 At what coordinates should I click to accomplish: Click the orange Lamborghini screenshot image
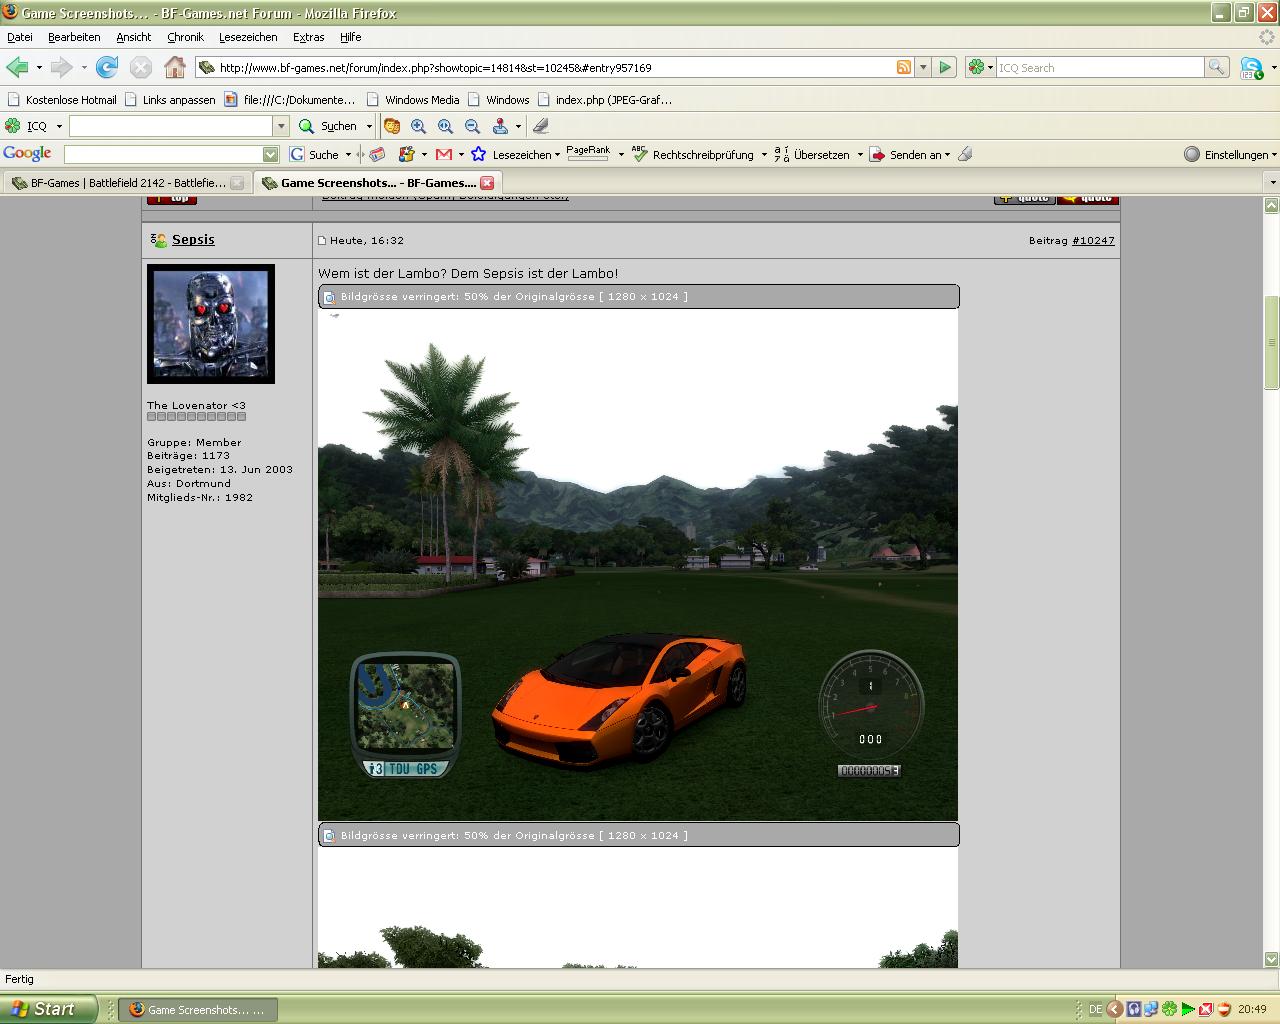click(638, 565)
